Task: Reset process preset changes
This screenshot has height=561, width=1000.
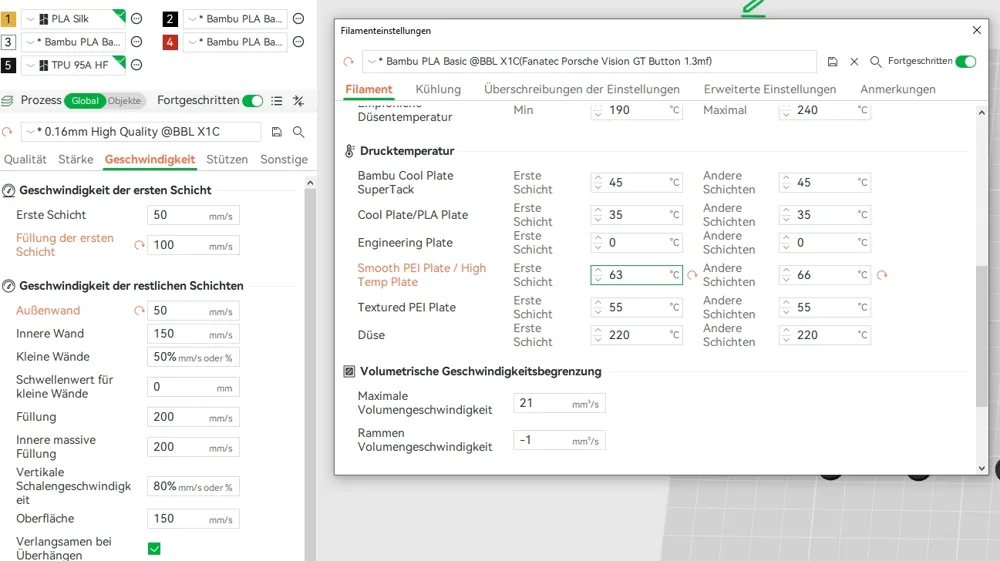Action: pos(8,132)
